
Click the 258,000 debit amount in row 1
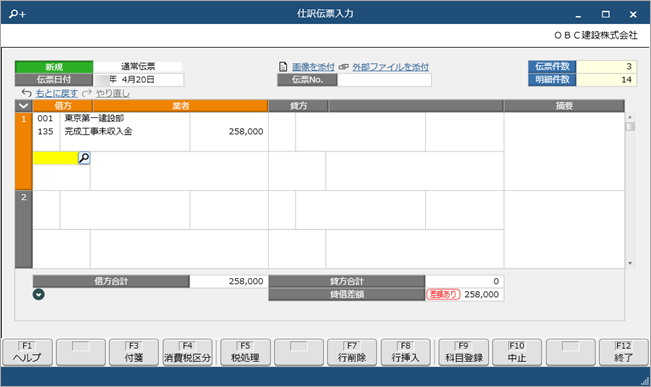[246, 132]
